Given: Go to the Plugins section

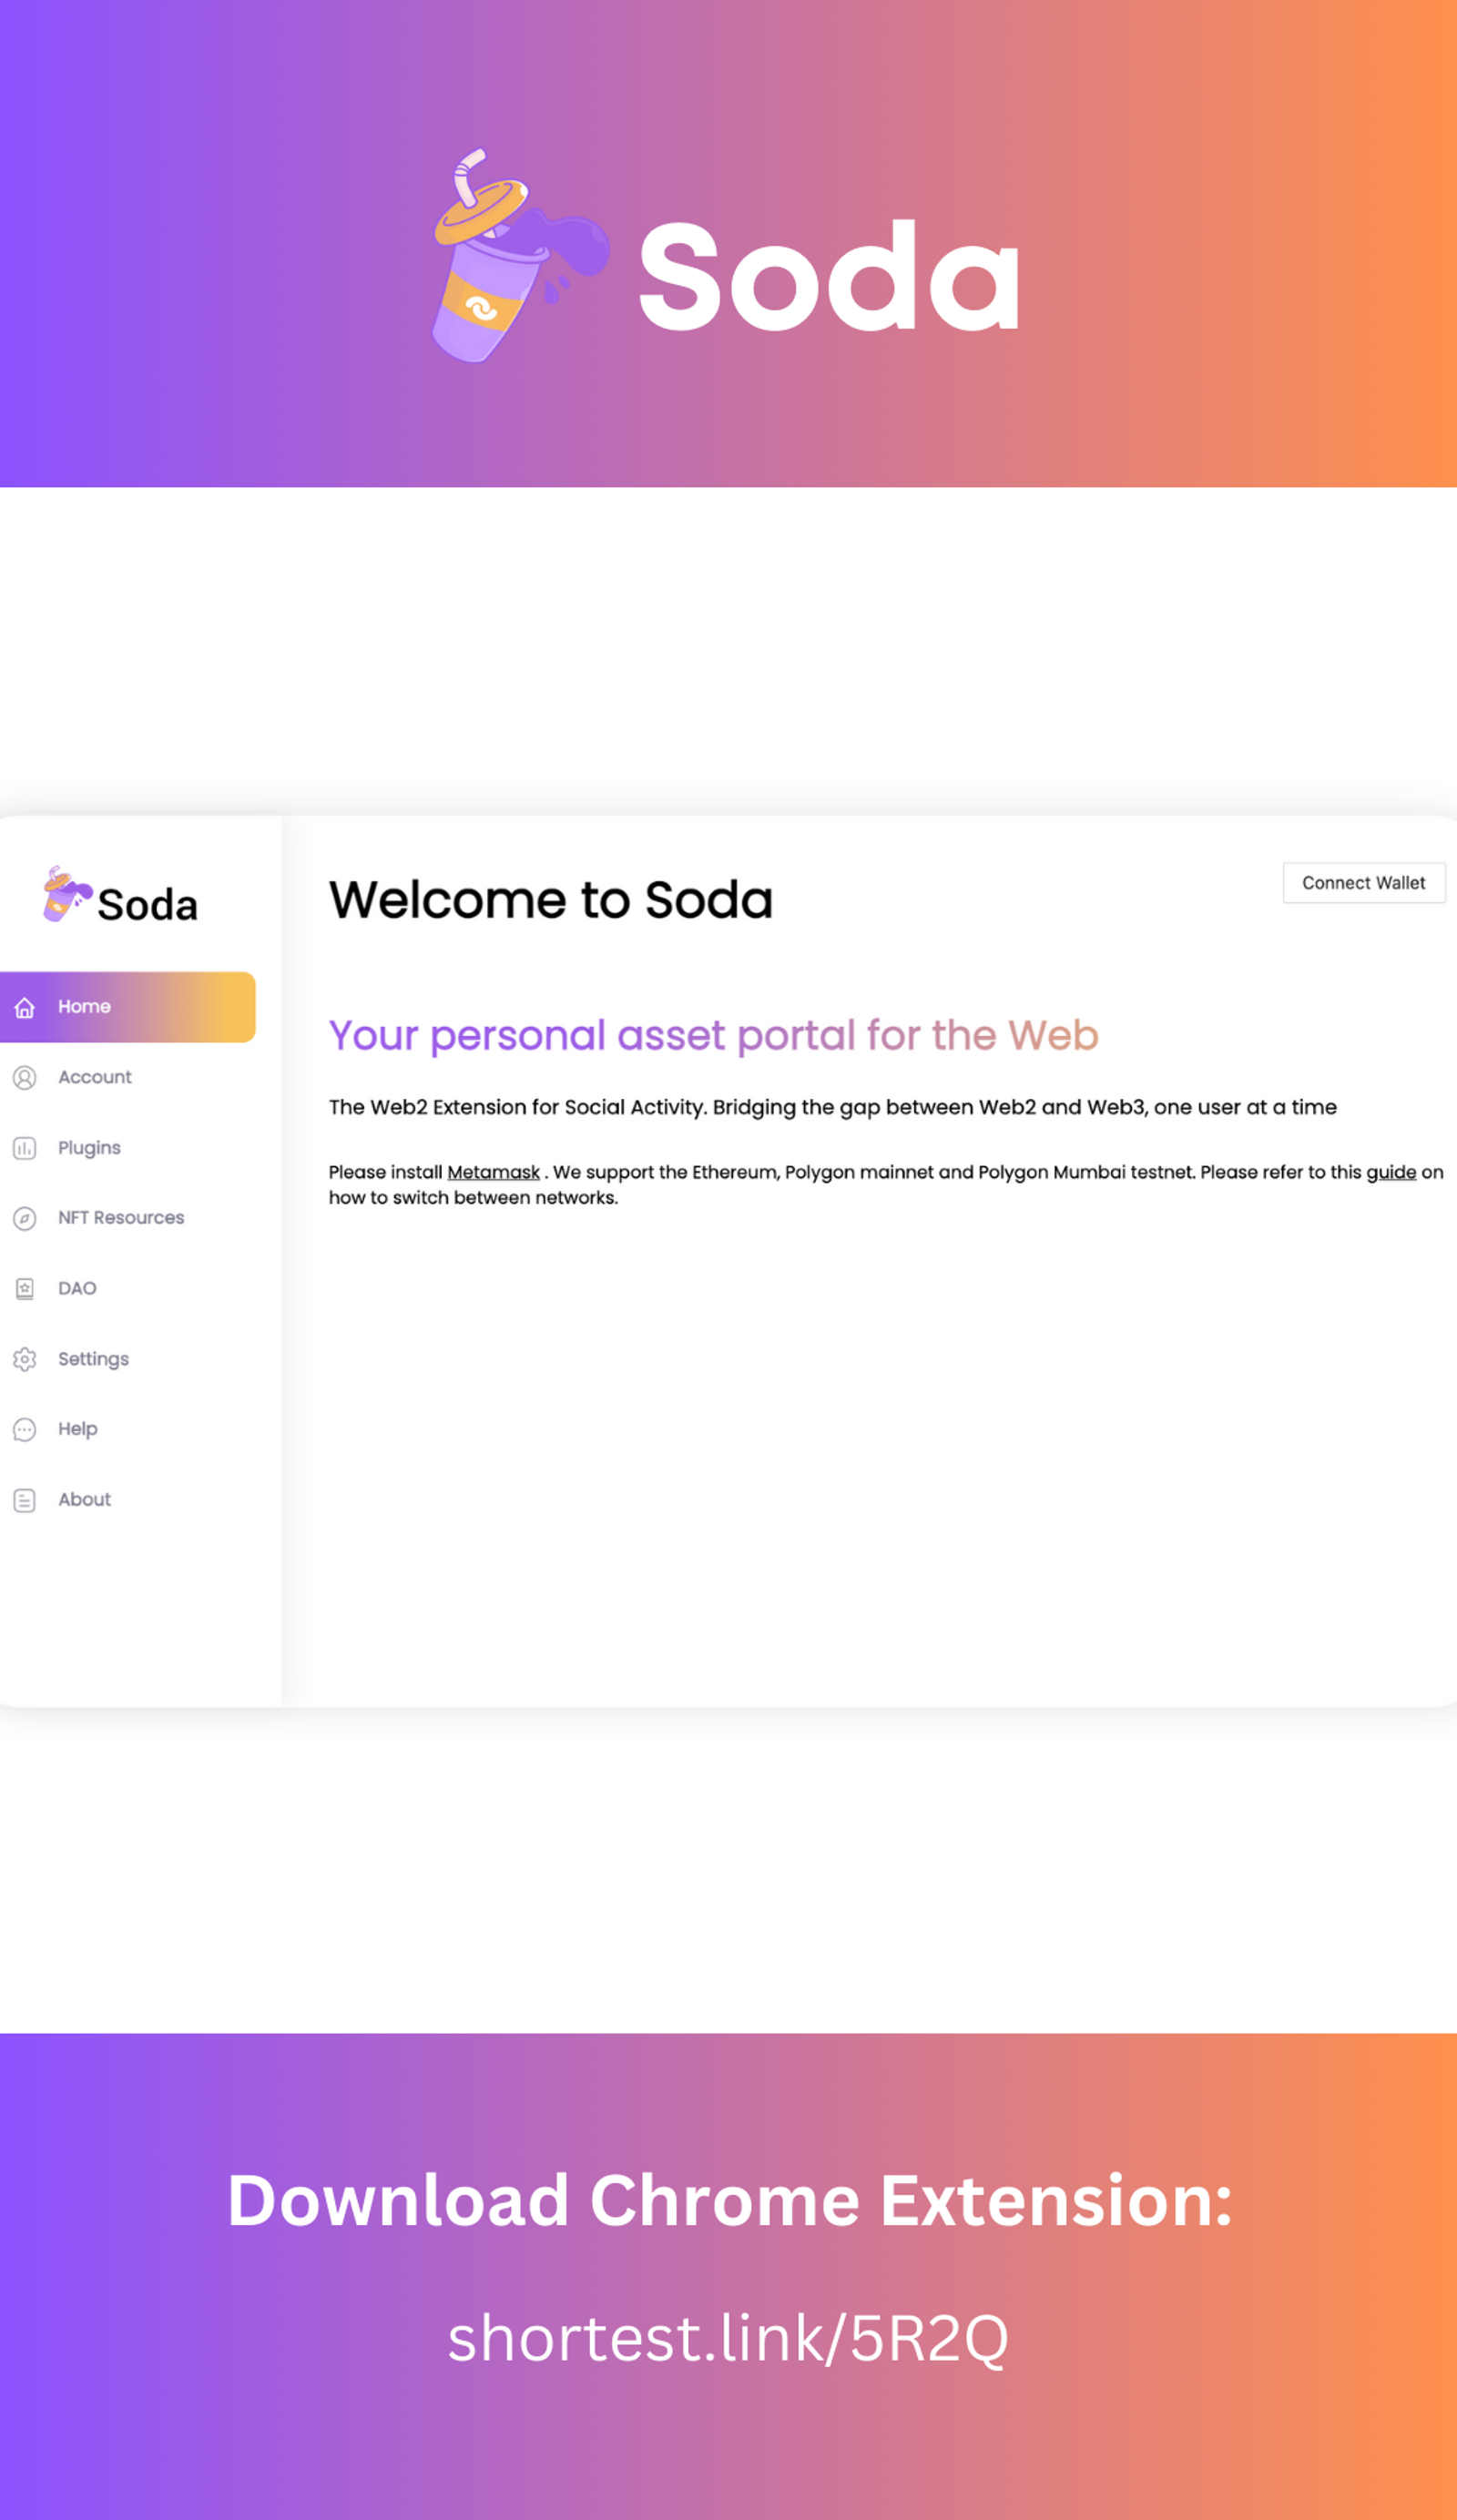Looking at the screenshot, I should point(128,1148).
